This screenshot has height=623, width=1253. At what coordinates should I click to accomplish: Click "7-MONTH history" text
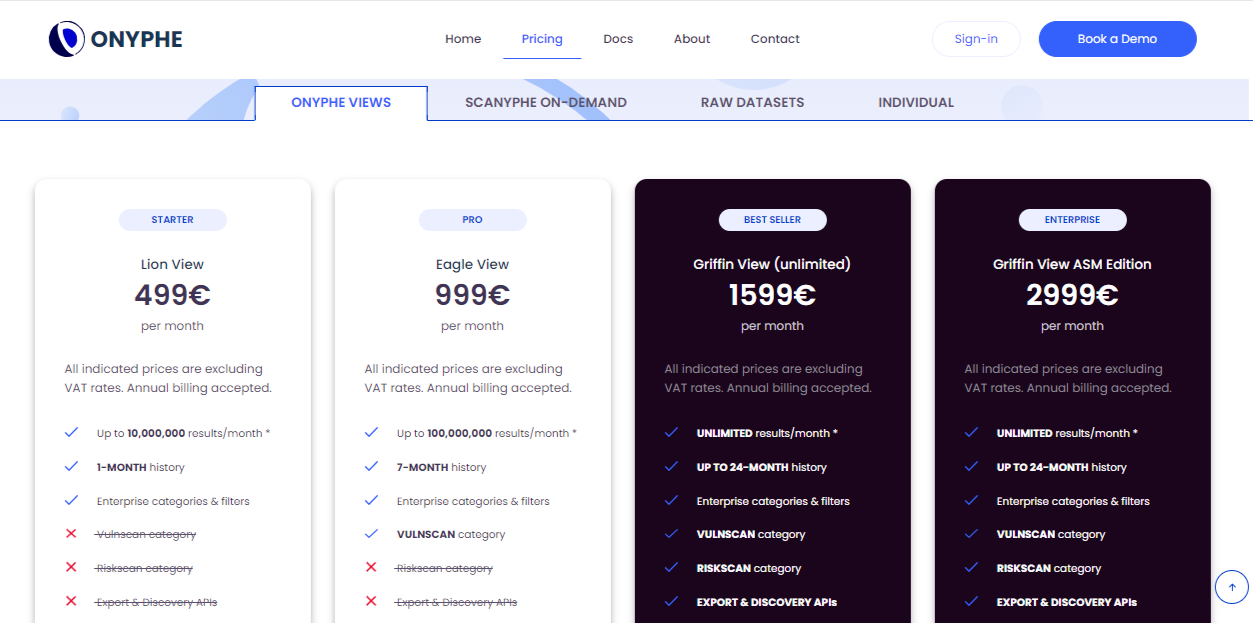point(441,468)
